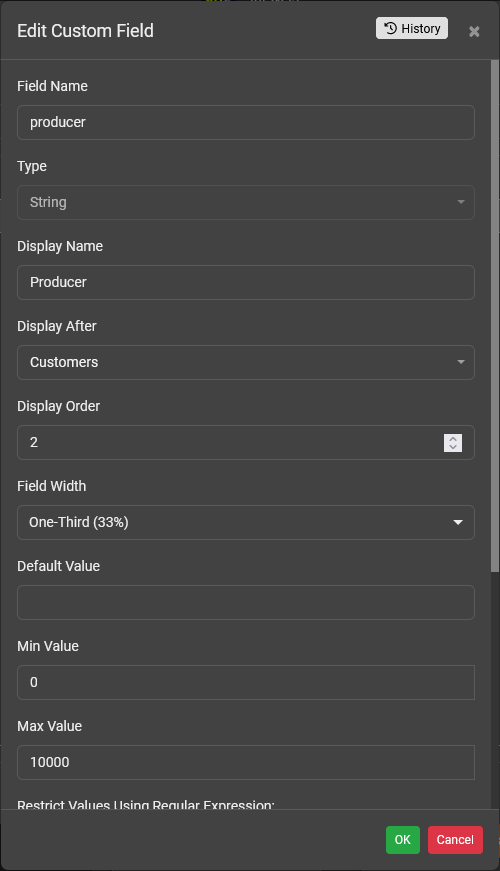
Task: Expand the One-Third (33%) width selector
Action: click(246, 522)
